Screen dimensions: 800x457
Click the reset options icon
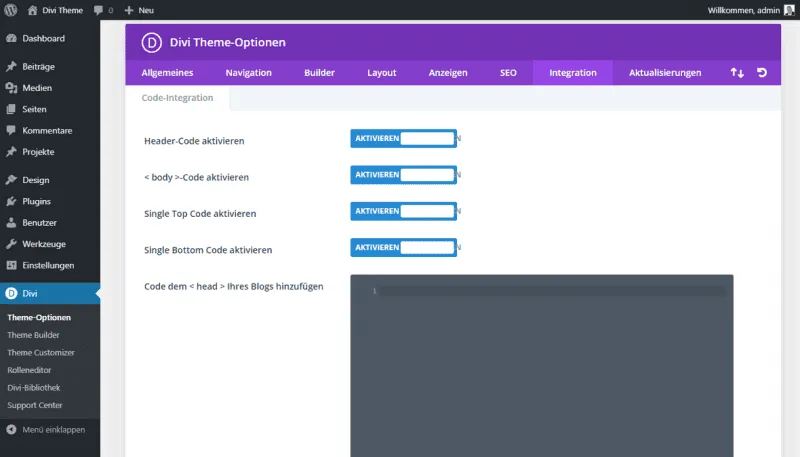(x=762, y=72)
